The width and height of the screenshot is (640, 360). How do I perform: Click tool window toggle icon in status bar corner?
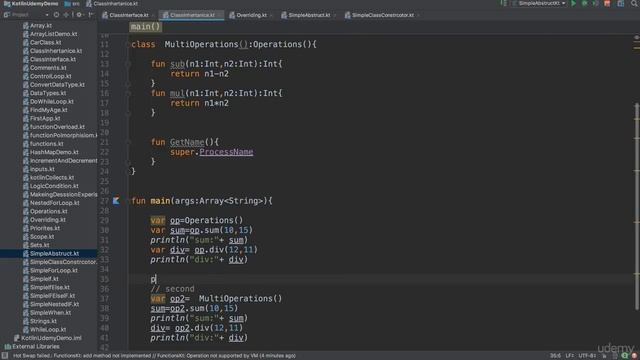(5, 356)
